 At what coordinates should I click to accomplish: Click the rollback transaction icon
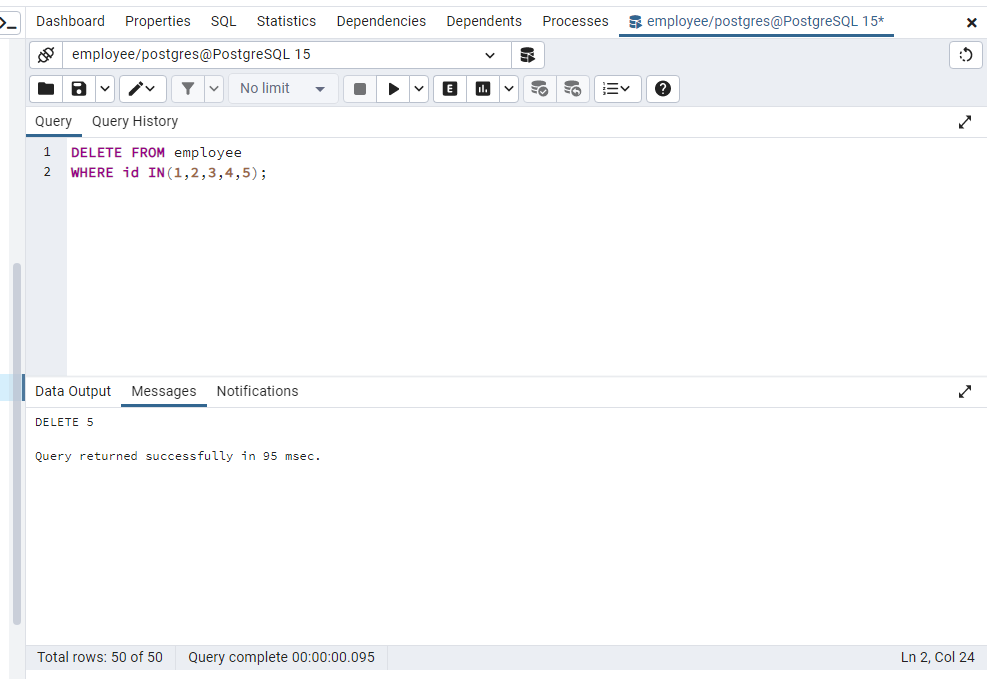point(573,89)
